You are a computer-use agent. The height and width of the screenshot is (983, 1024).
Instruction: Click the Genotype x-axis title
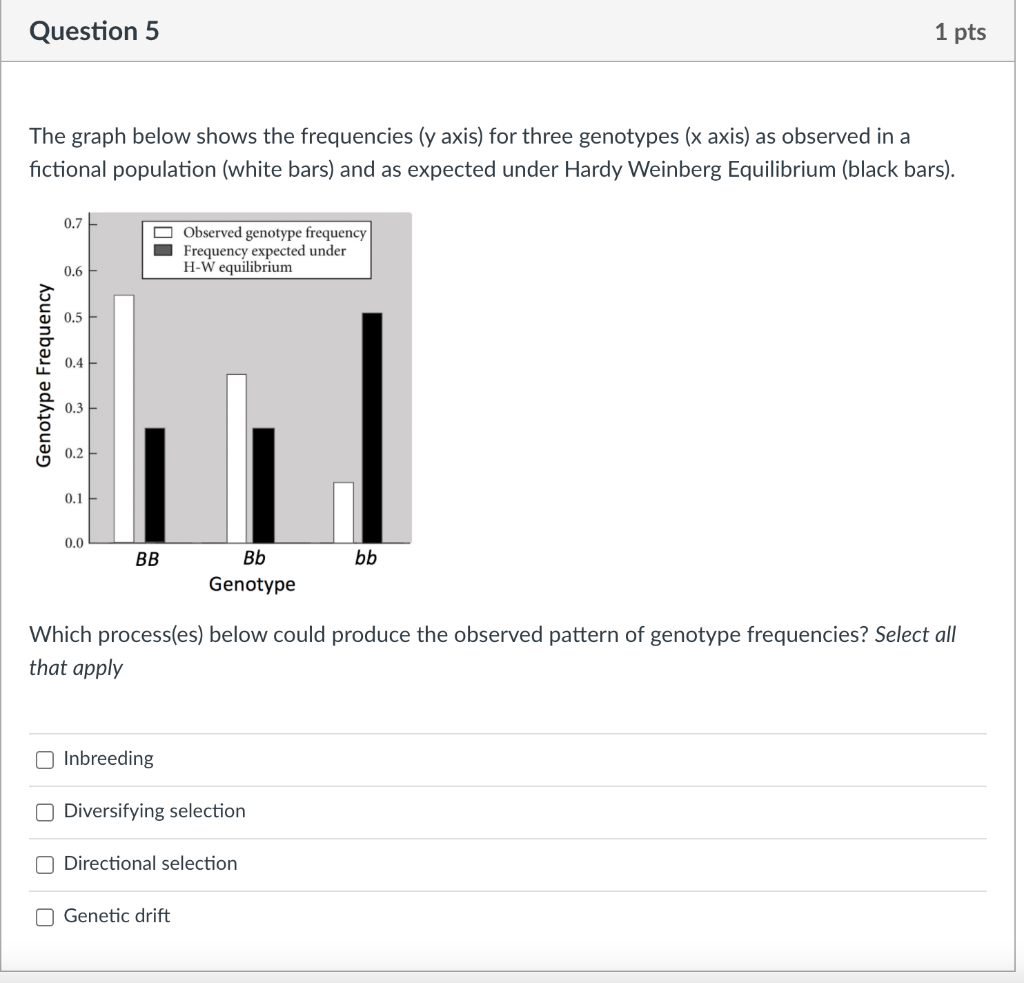point(252,584)
